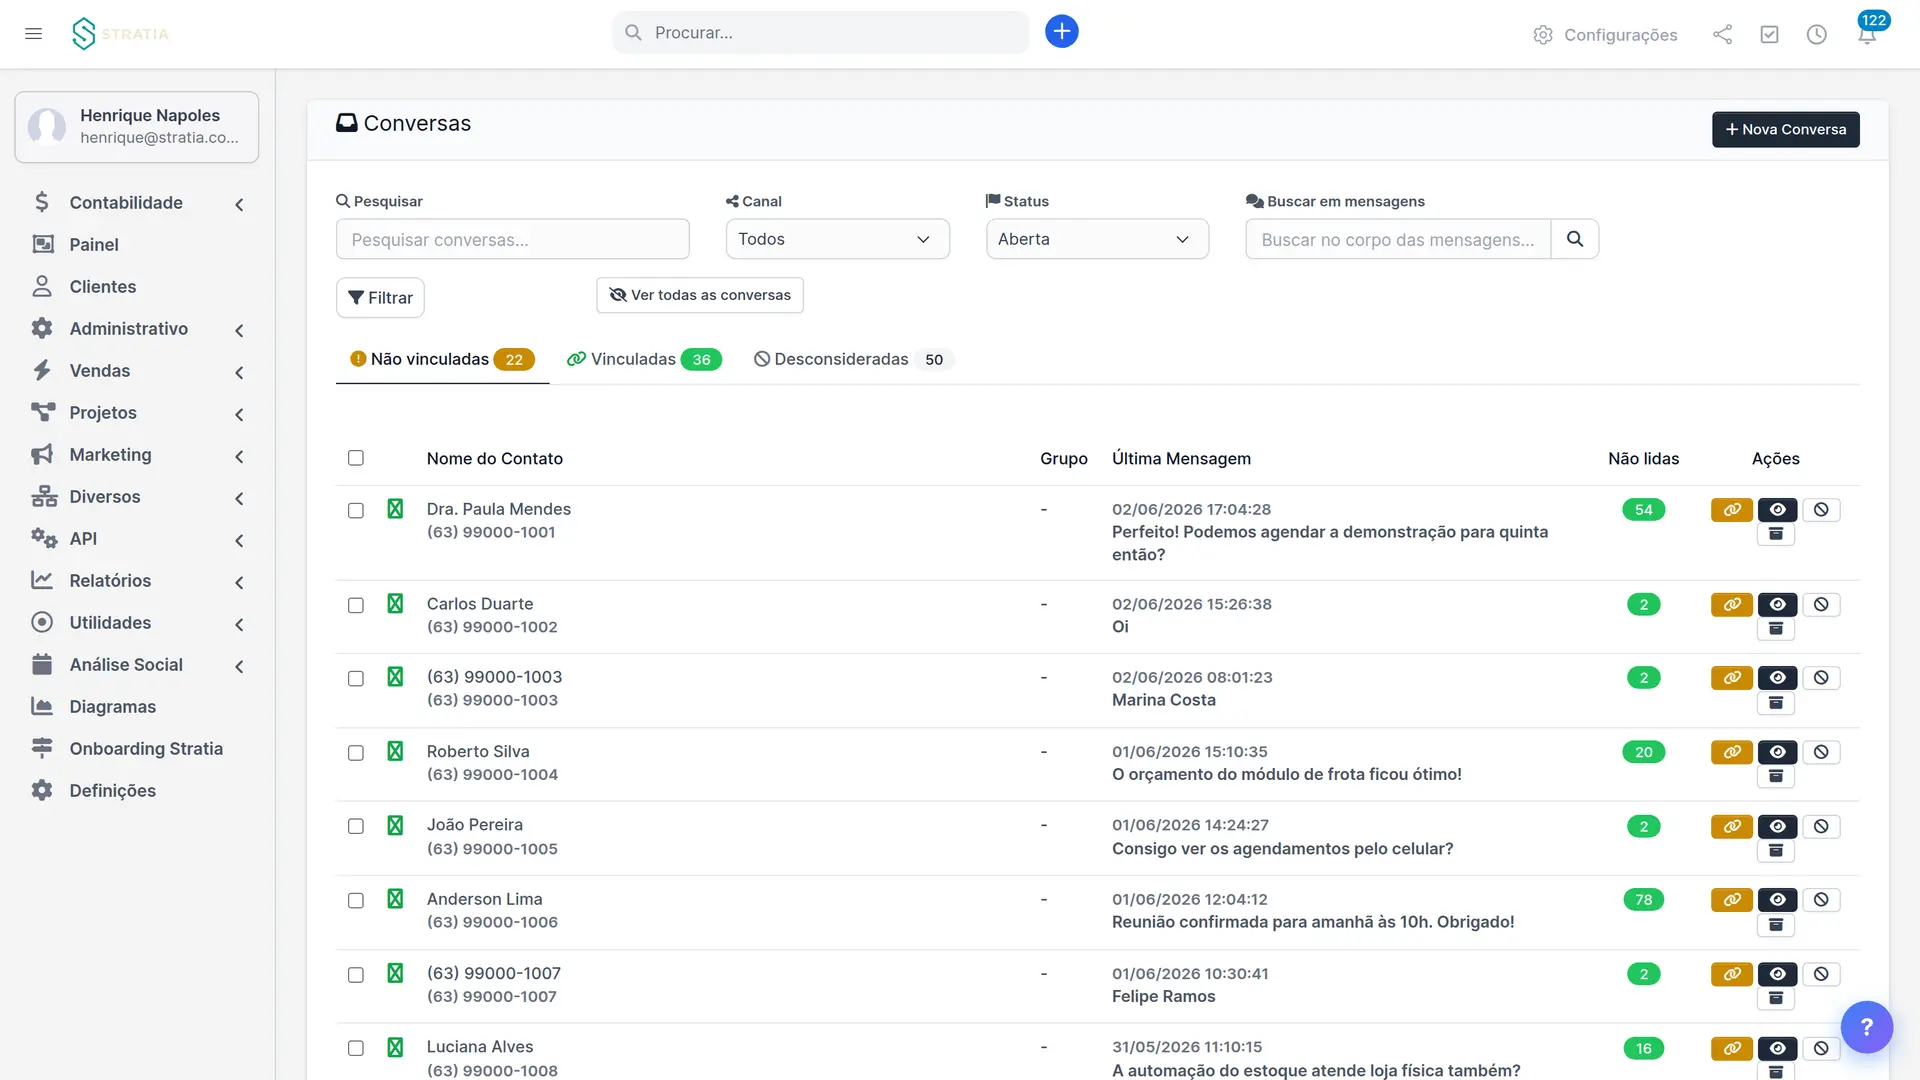Click the 78 unread badge for Anderson Lima
Image resolution: width=1920 pixels, height=1080 pixels.
tap(1643, 900)
